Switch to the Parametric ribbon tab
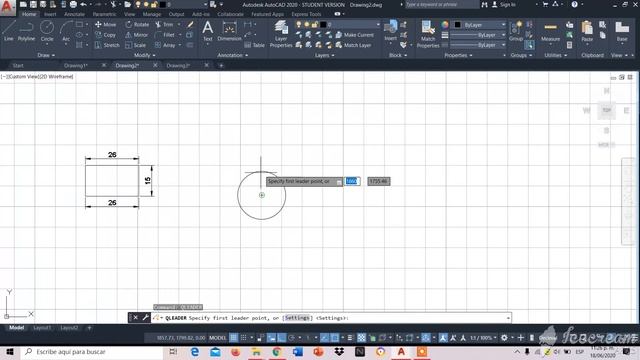This screenshot has width=640, height=360. tap(104, 14)
